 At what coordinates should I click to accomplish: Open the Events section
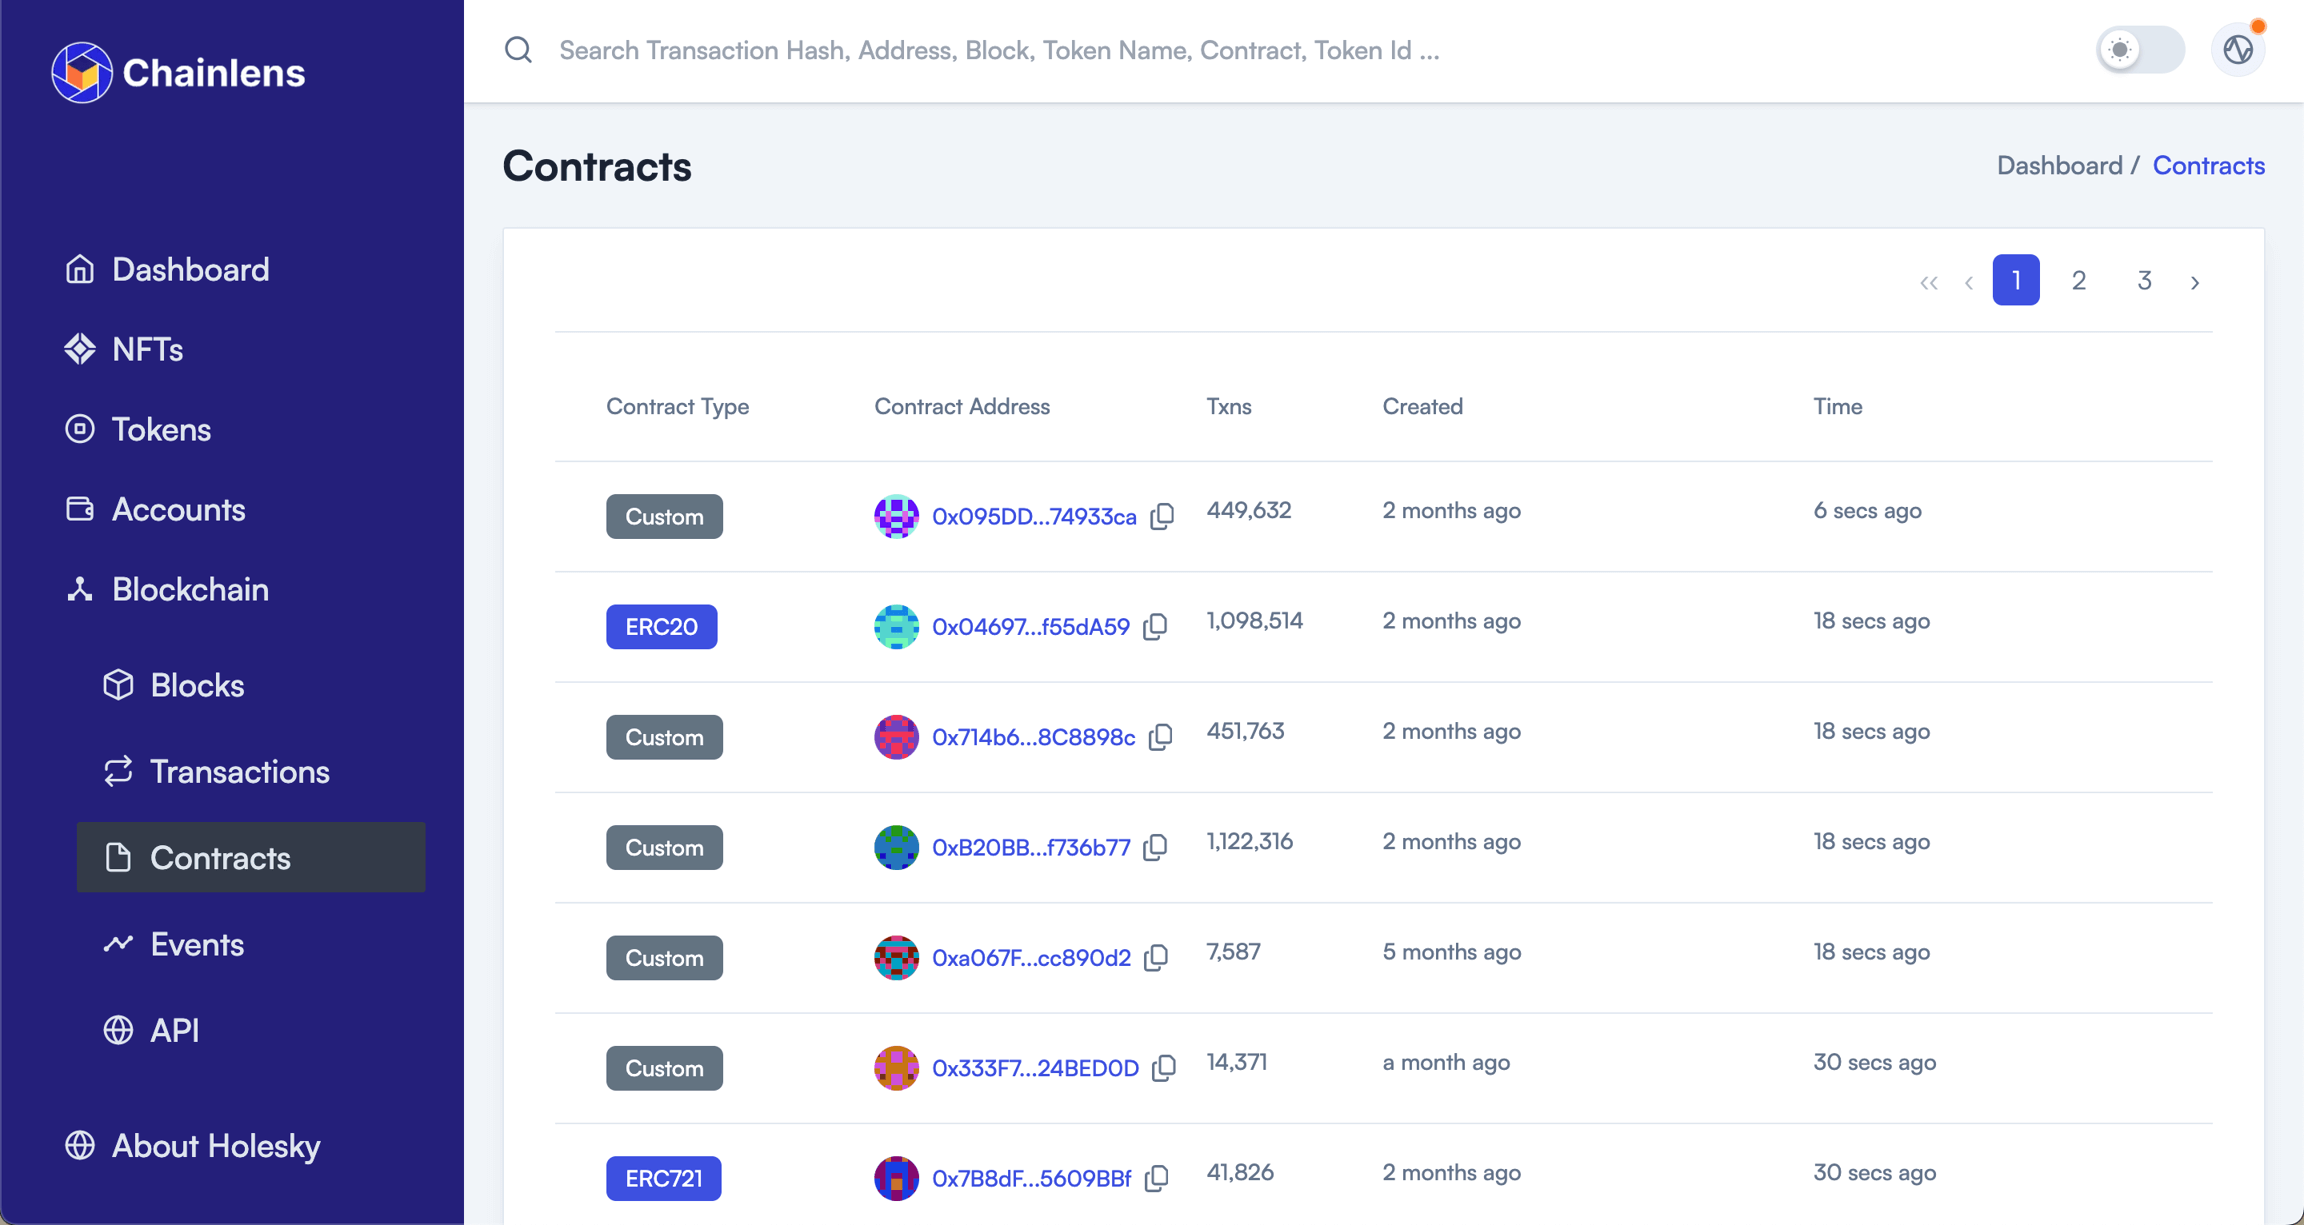tap(197, 944)
